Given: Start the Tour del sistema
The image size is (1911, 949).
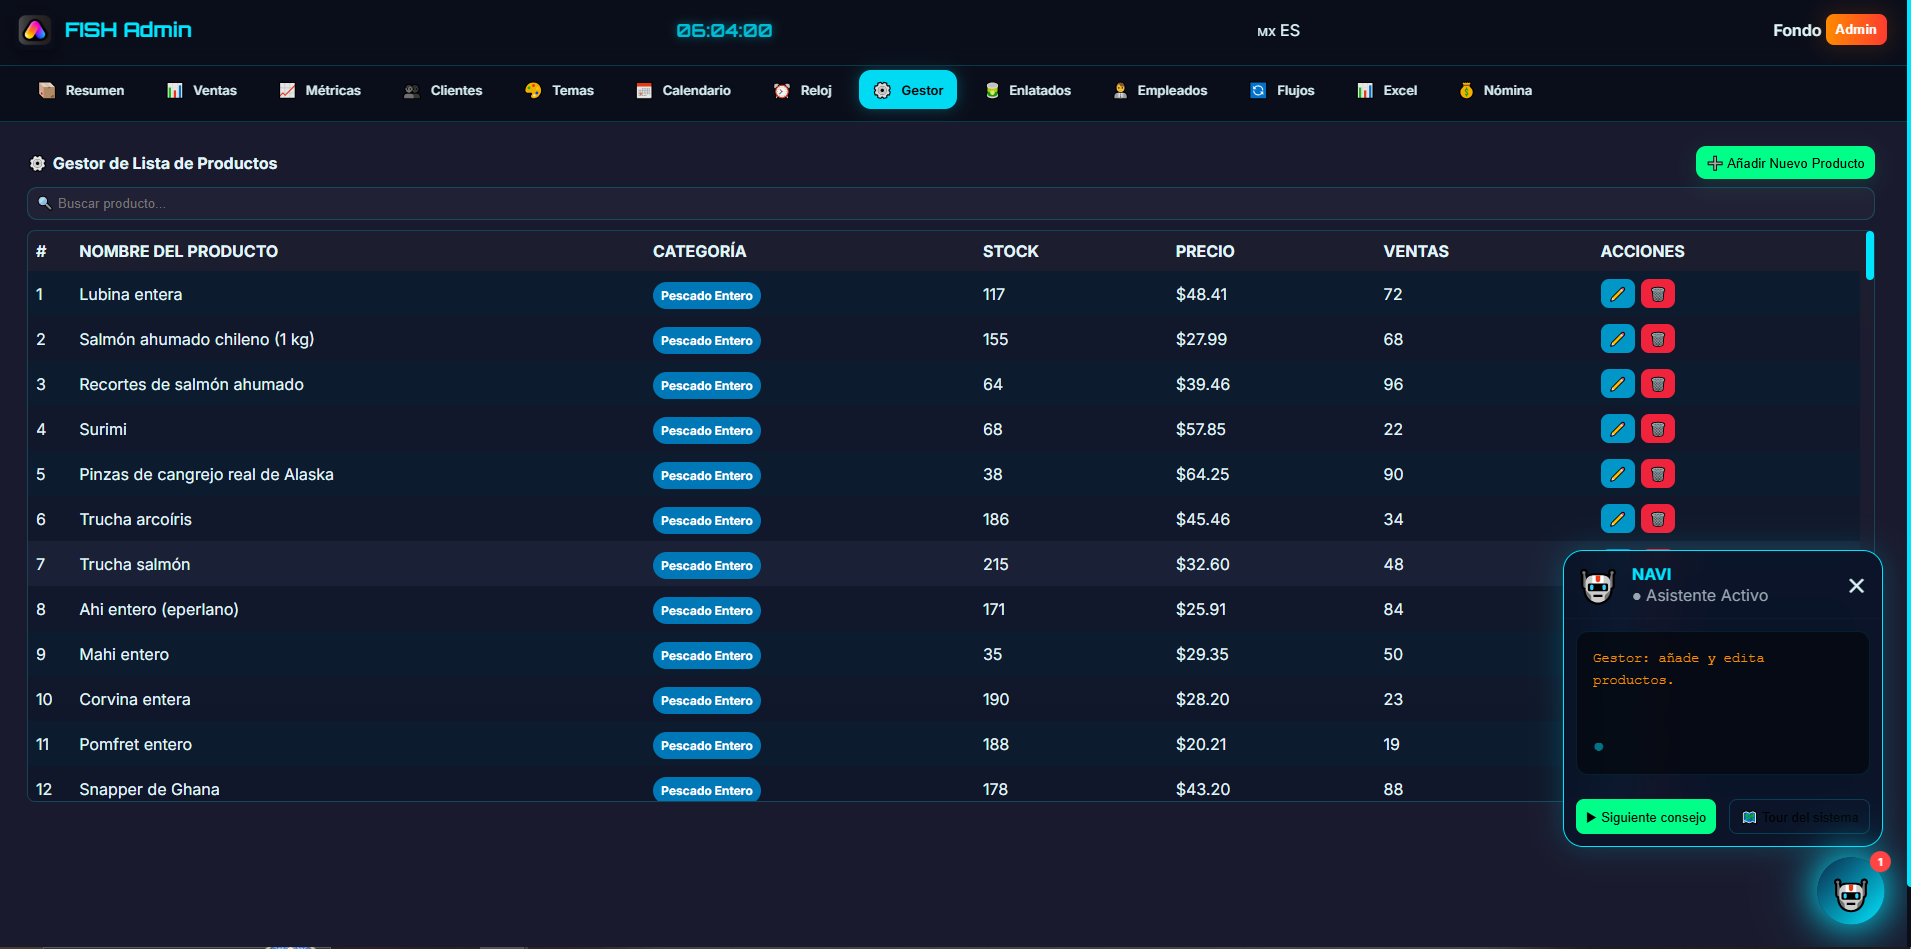Looking at the screenshot, I should tap(1799, 817).
